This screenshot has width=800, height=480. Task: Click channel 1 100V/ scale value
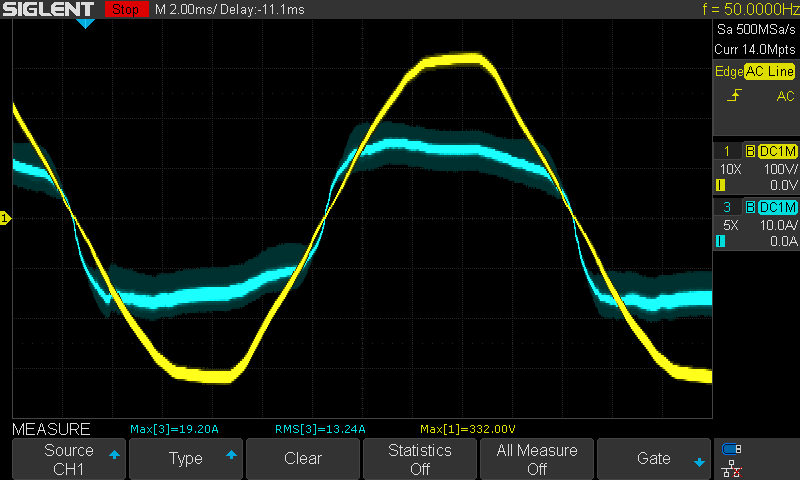tap(780, 169)
